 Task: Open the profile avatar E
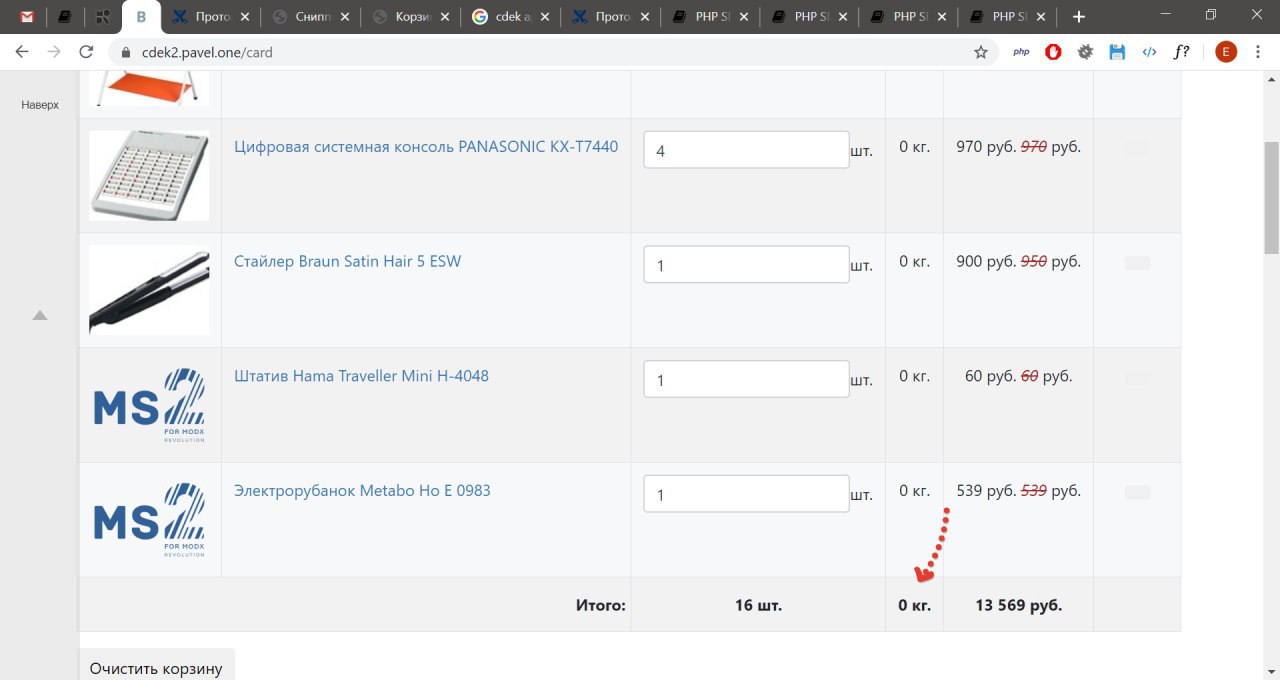tap(1226, 52)
